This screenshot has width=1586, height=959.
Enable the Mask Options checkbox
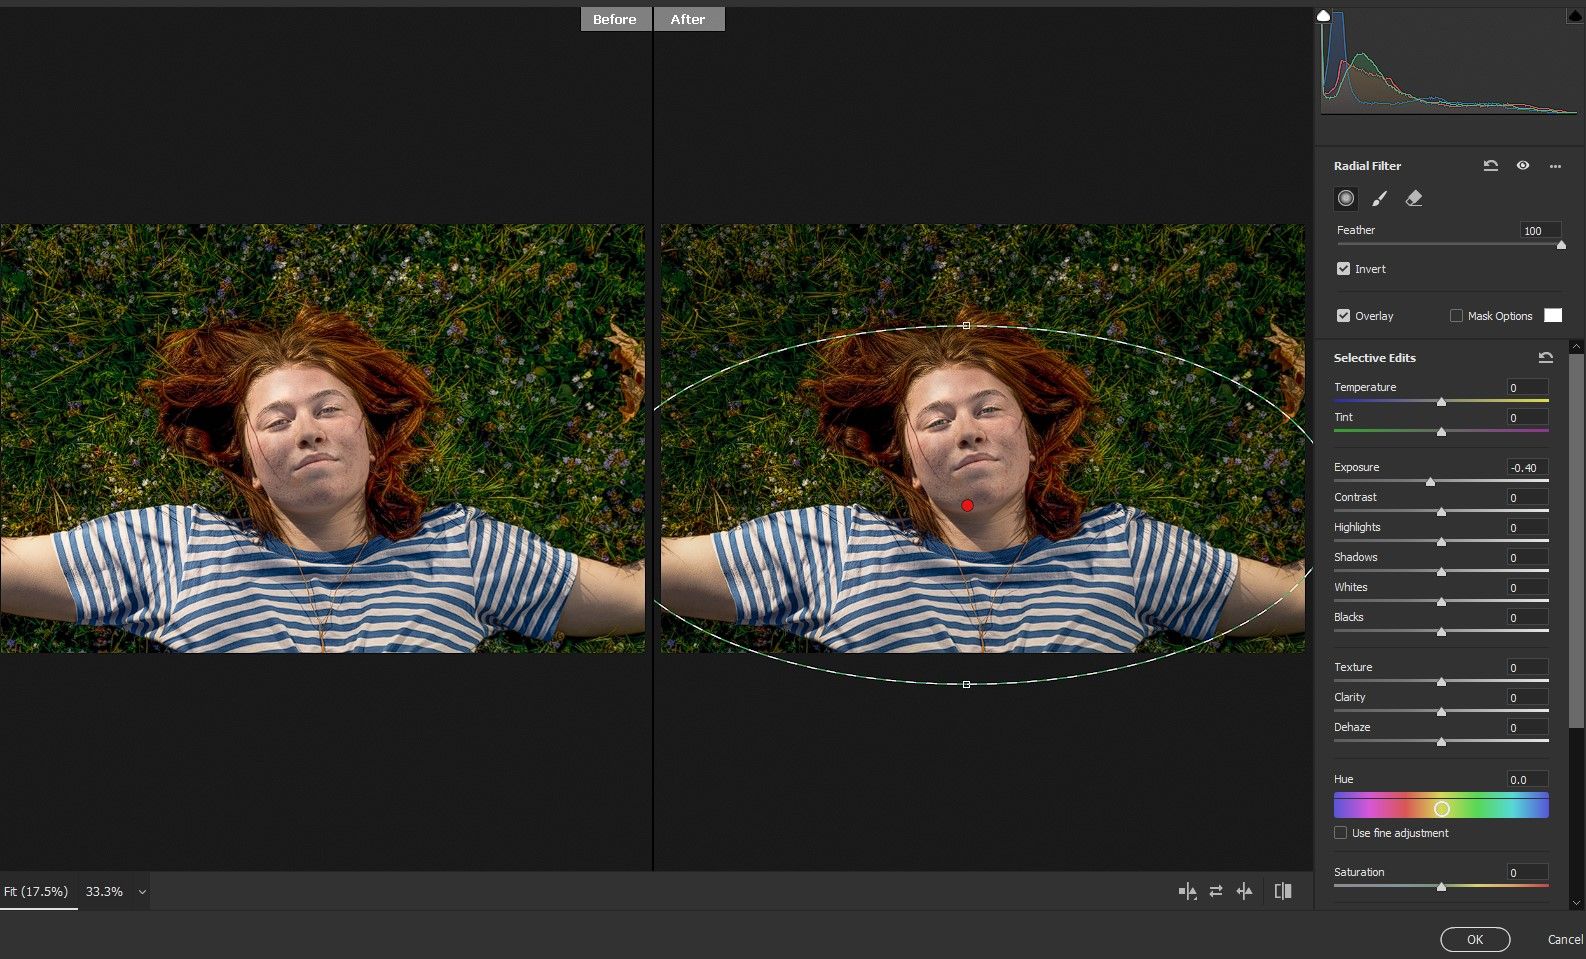(x=1456, y=316)
